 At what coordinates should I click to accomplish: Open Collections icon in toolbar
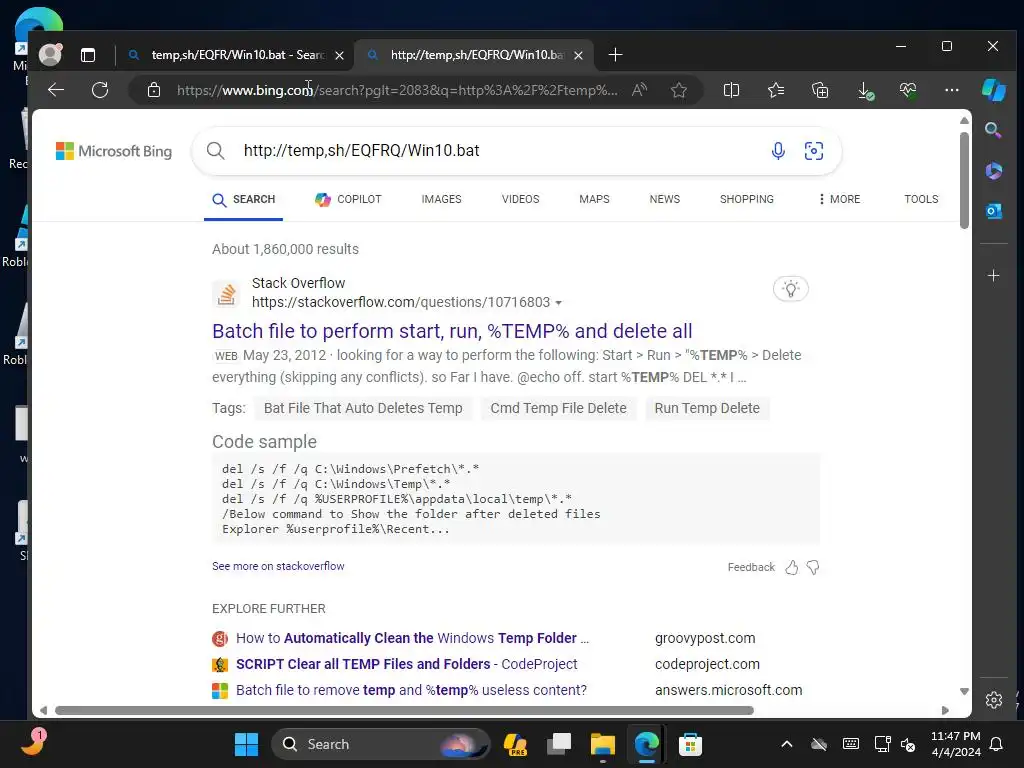(x=820, y=90)
